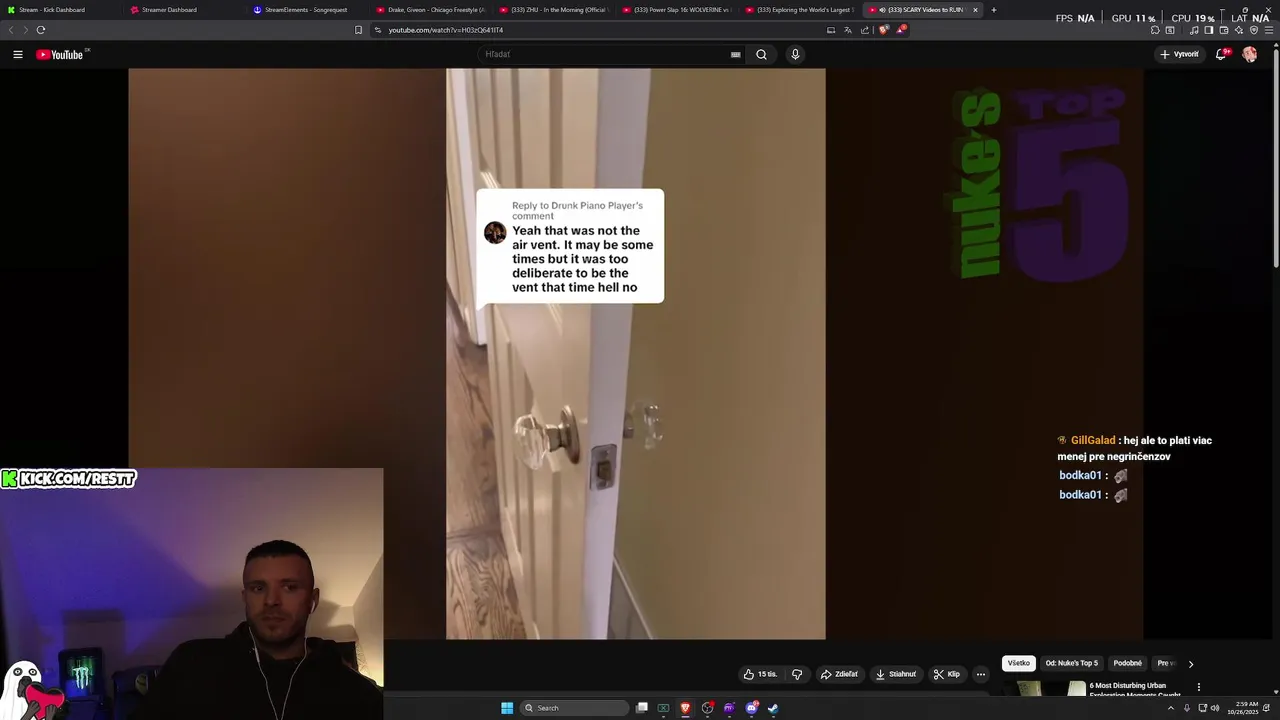Reload the page with browser refresh icon
The image size is (1280, 720).
[x=40, y=30]
